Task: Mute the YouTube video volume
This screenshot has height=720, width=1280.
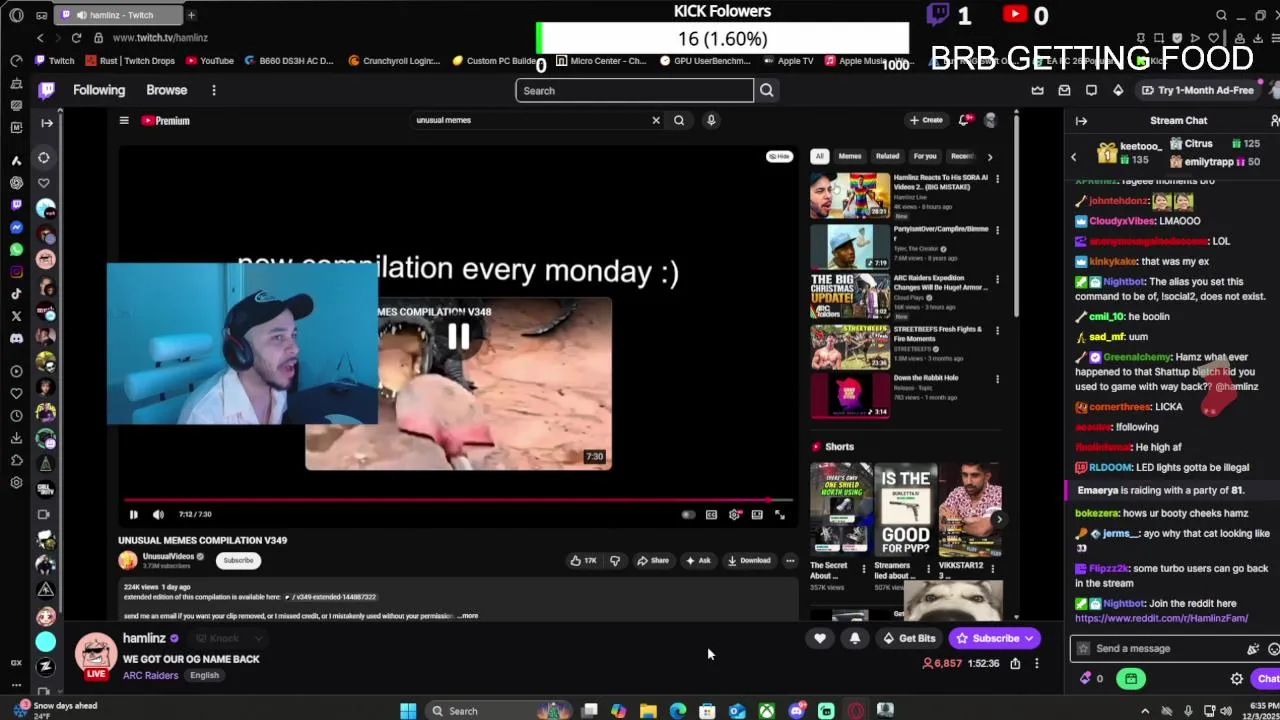Action: pyautogui.click(x=158, y=514)
